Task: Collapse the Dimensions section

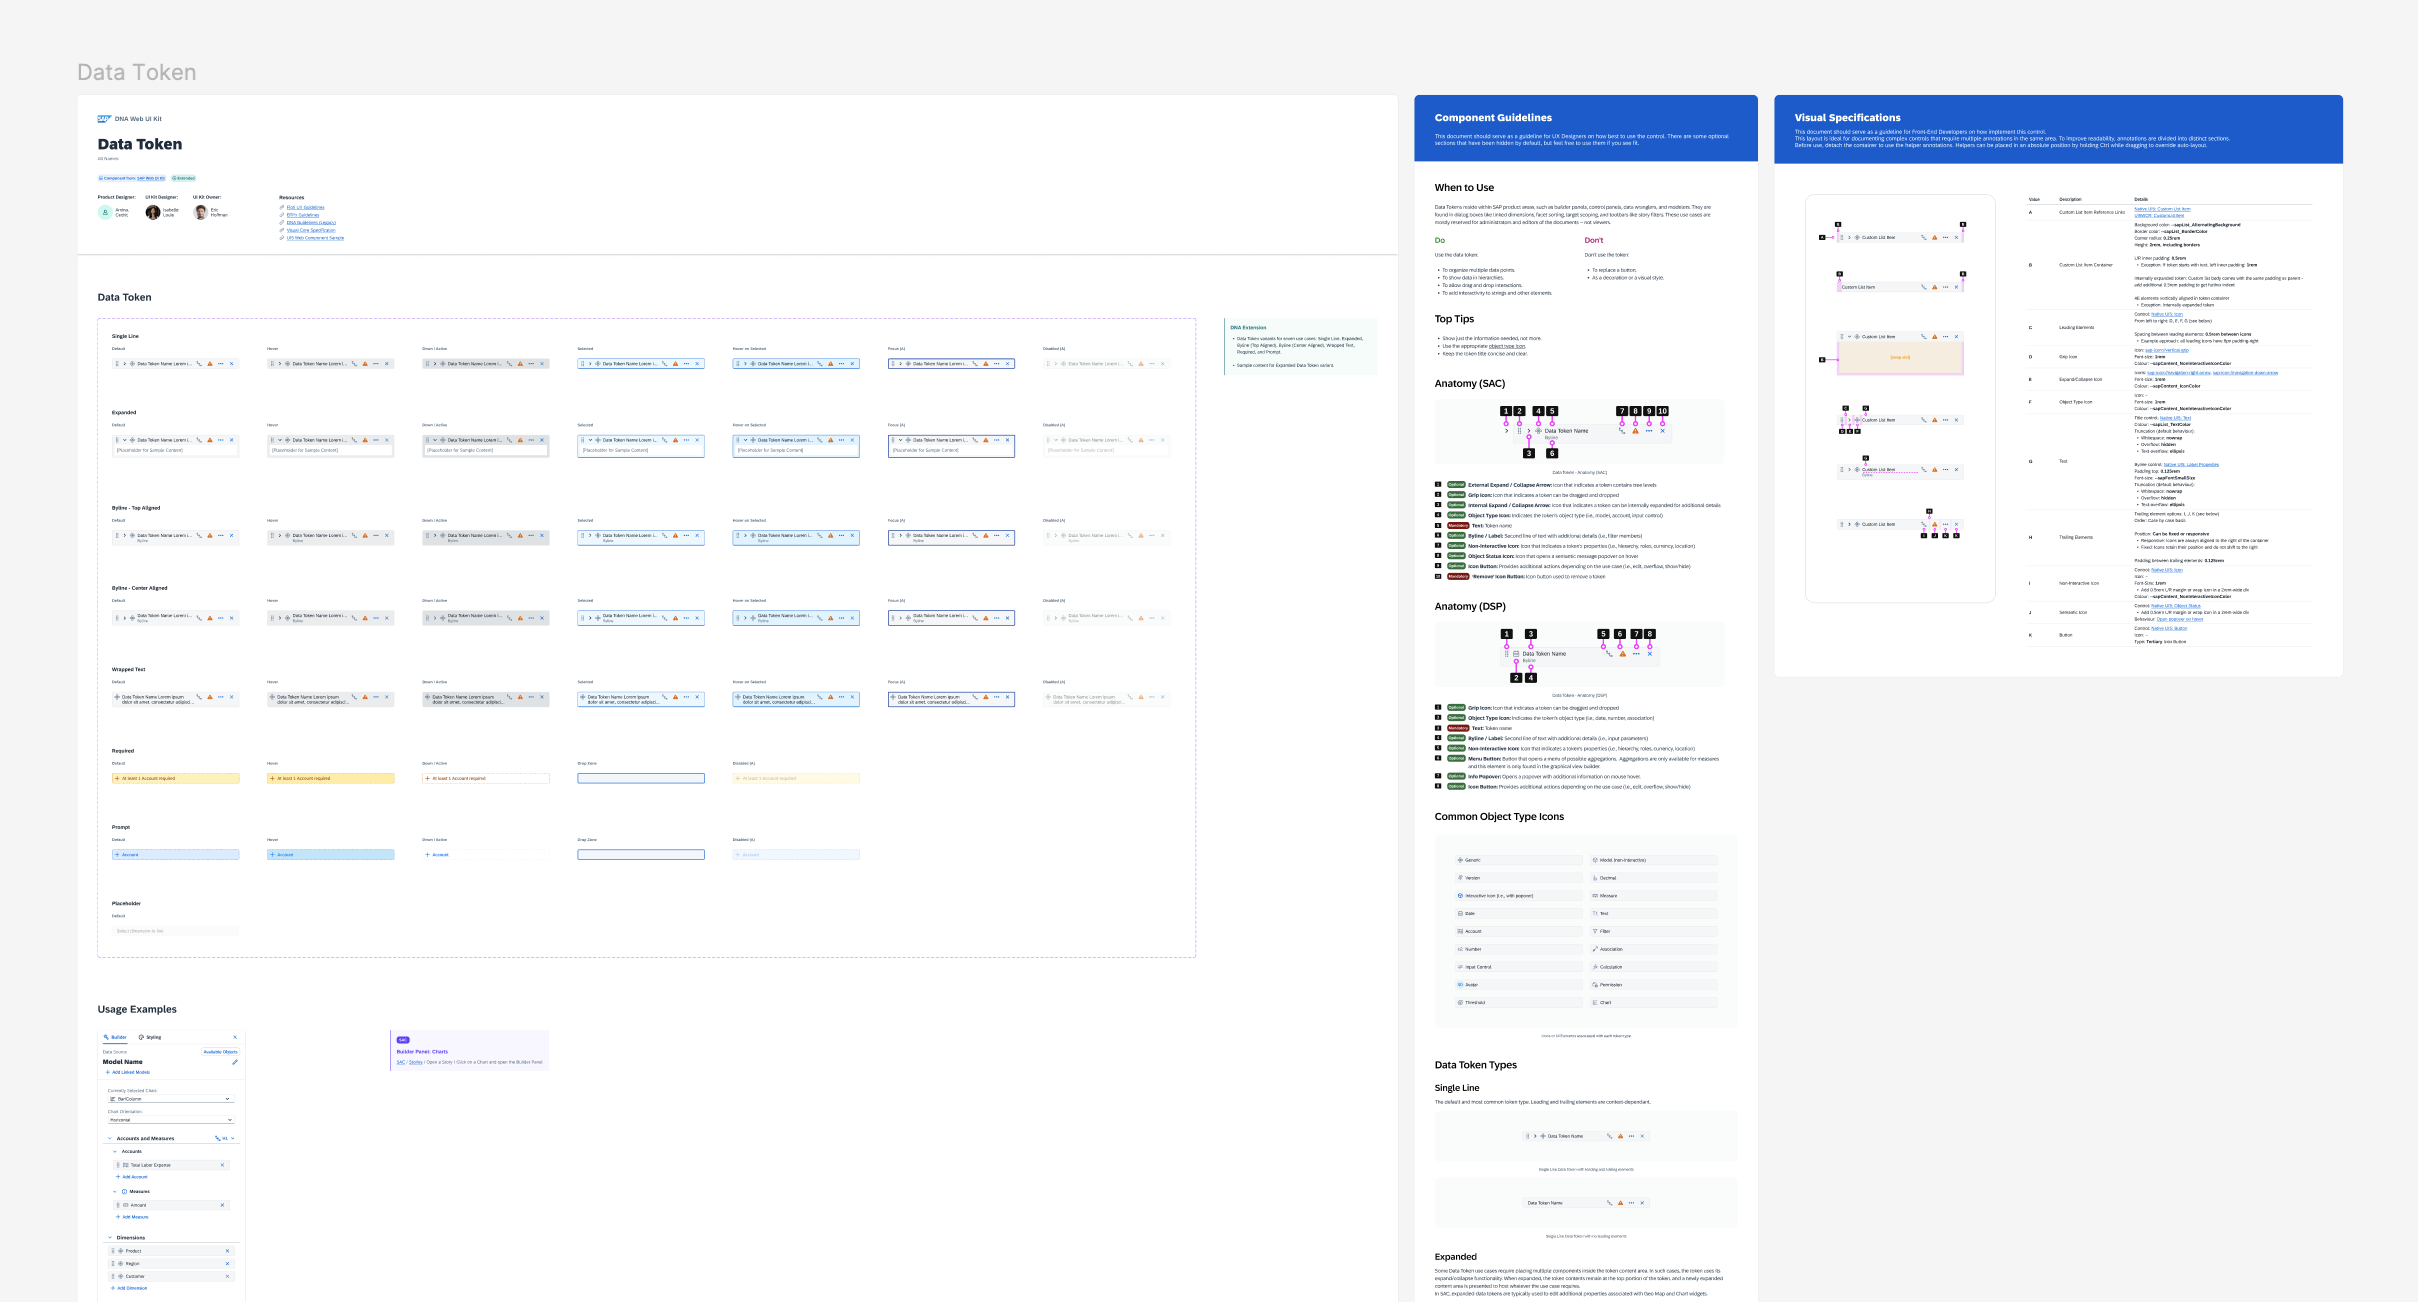Action: 110,1237
